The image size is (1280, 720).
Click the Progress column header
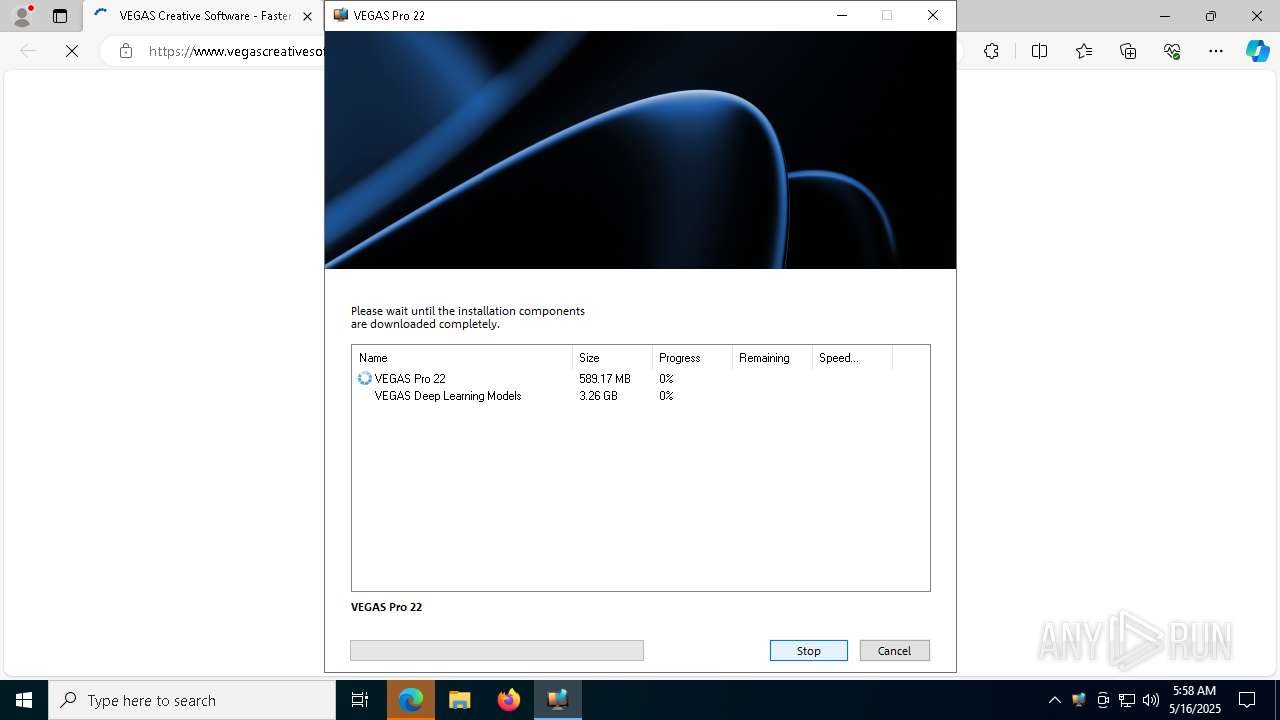[692, 358]
